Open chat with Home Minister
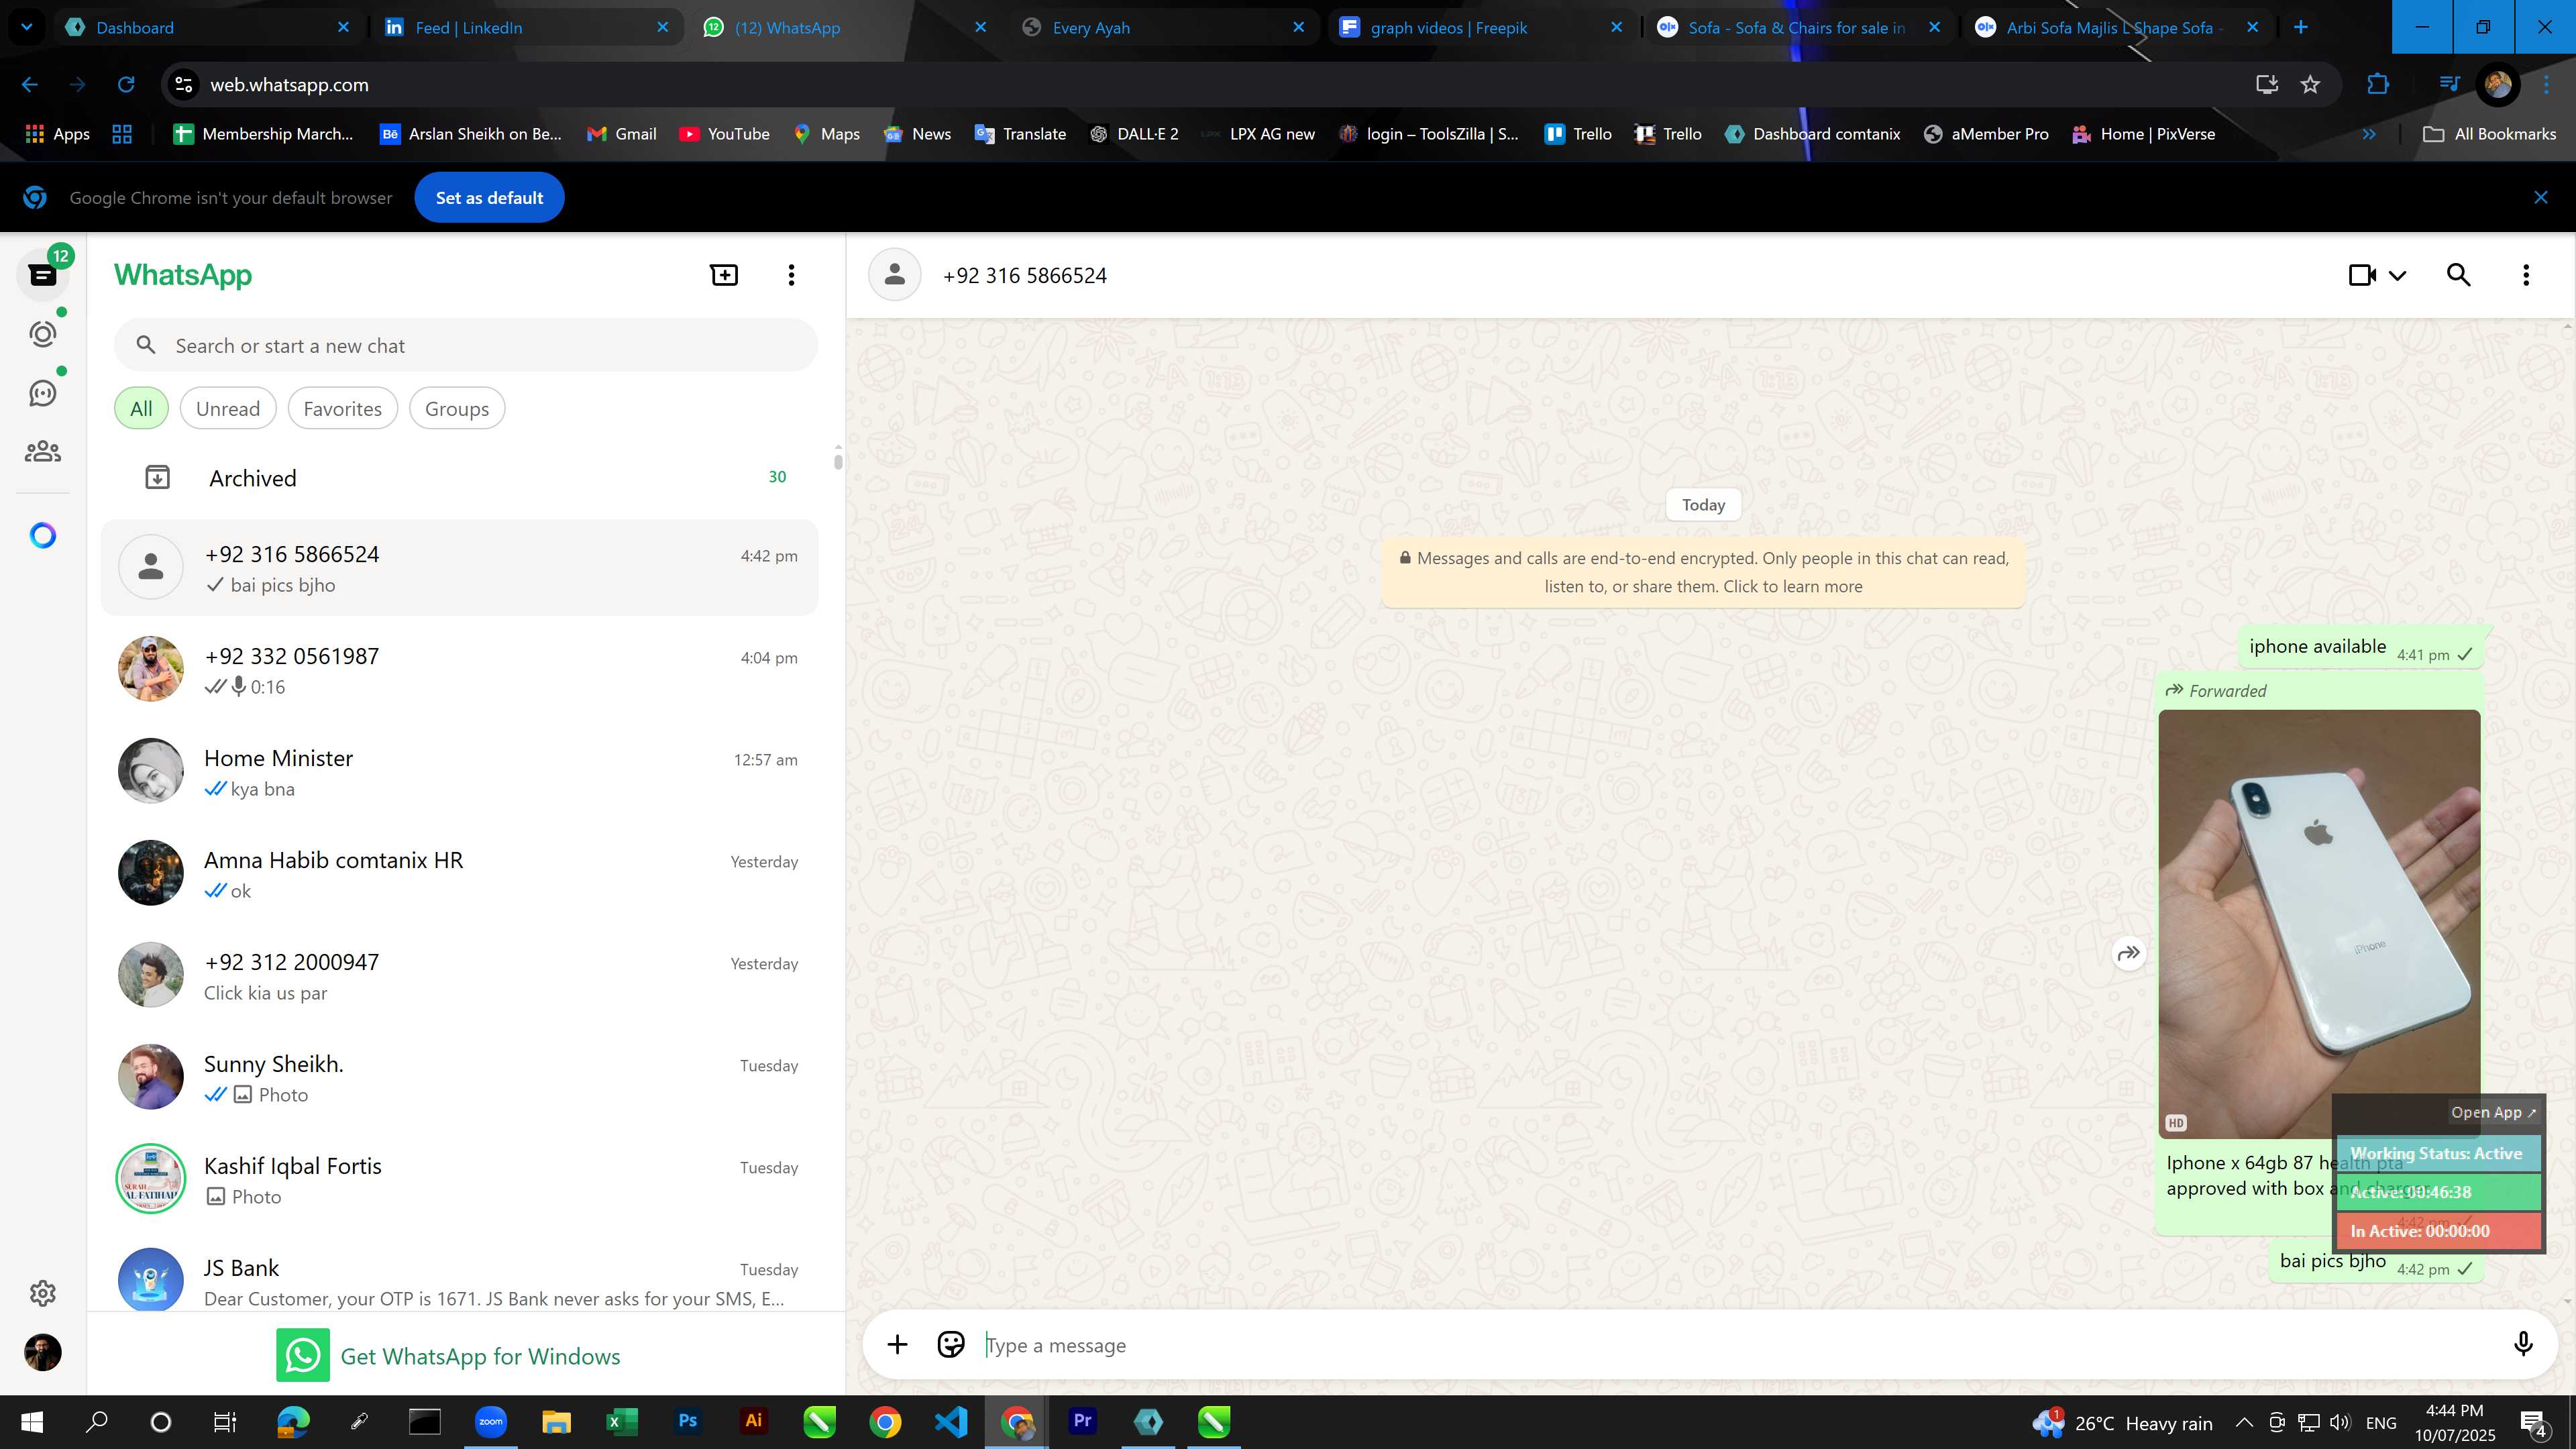Screen dimensions: 2576x1449 point(459,771)
